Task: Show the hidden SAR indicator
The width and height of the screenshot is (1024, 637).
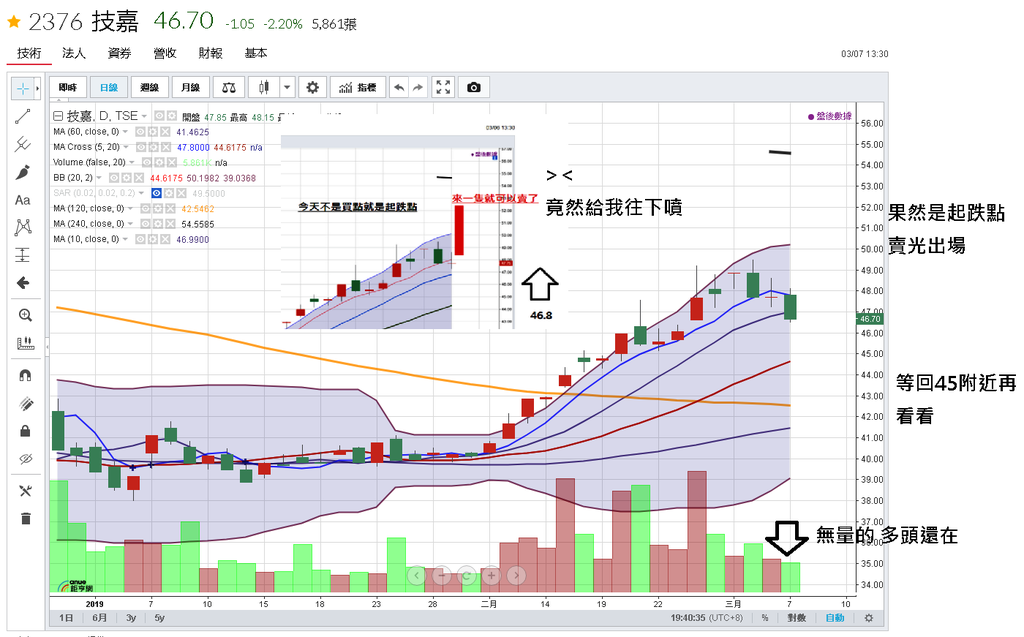Action: [x=156, y=193]
